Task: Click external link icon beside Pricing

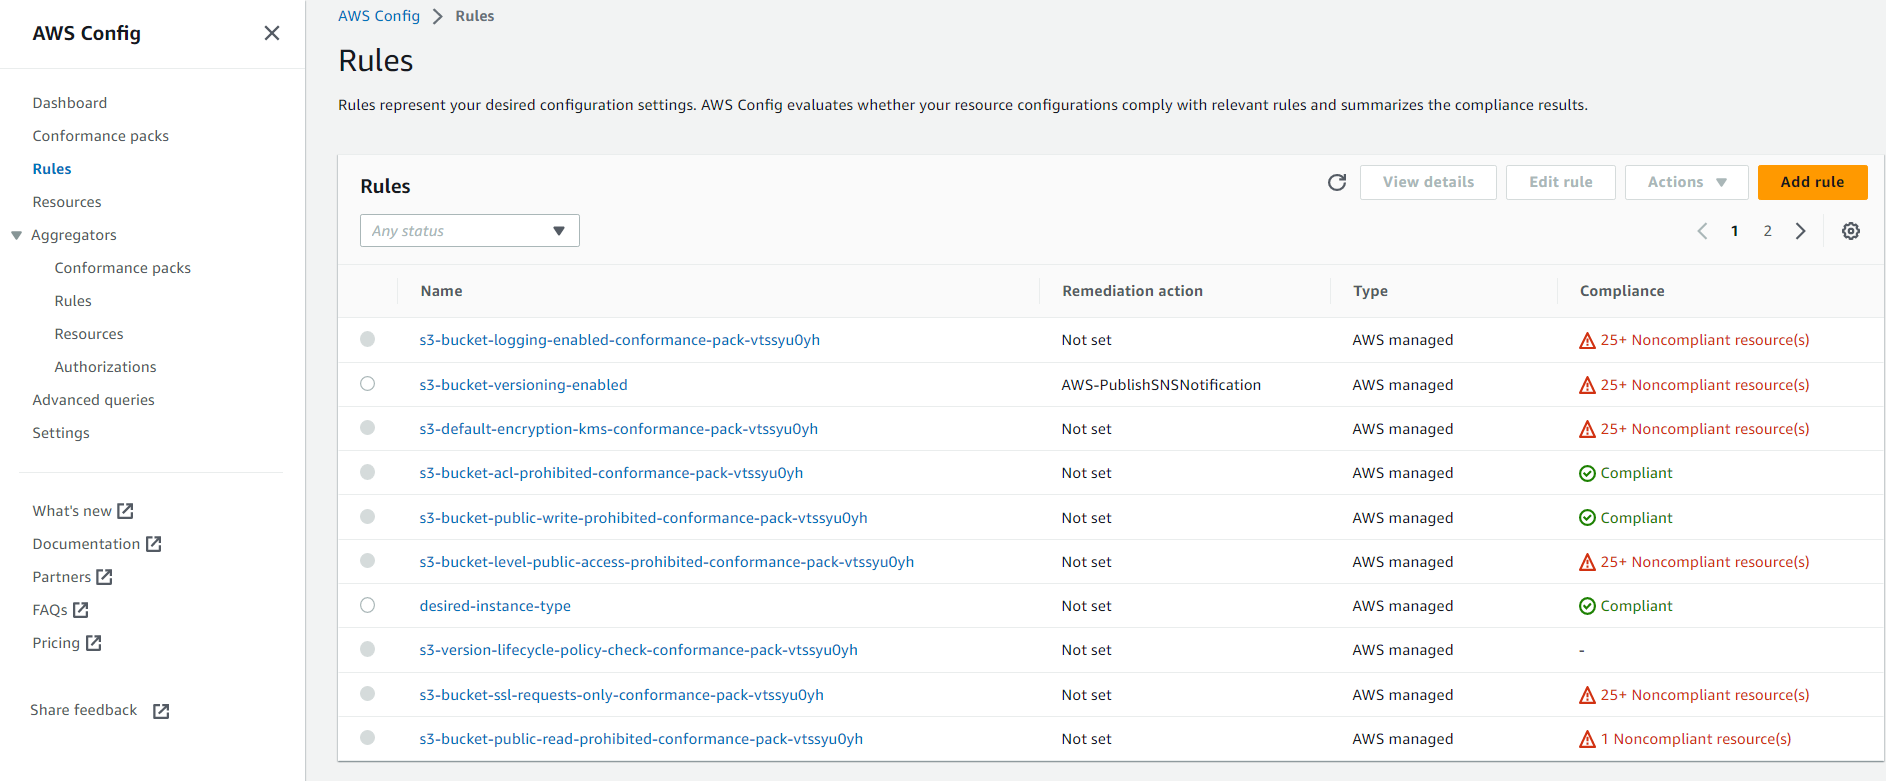Action: point(93,643)
